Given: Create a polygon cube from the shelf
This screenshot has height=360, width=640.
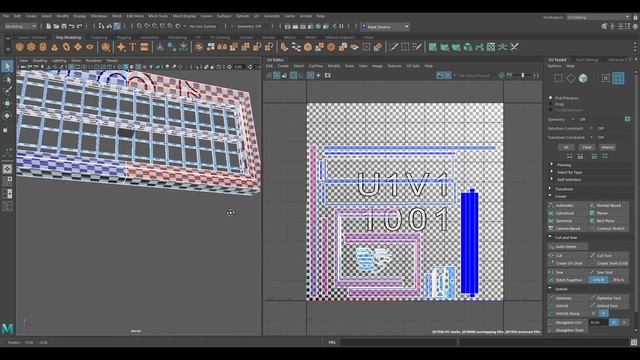Looking at the screenshot, I should [31, 47].
